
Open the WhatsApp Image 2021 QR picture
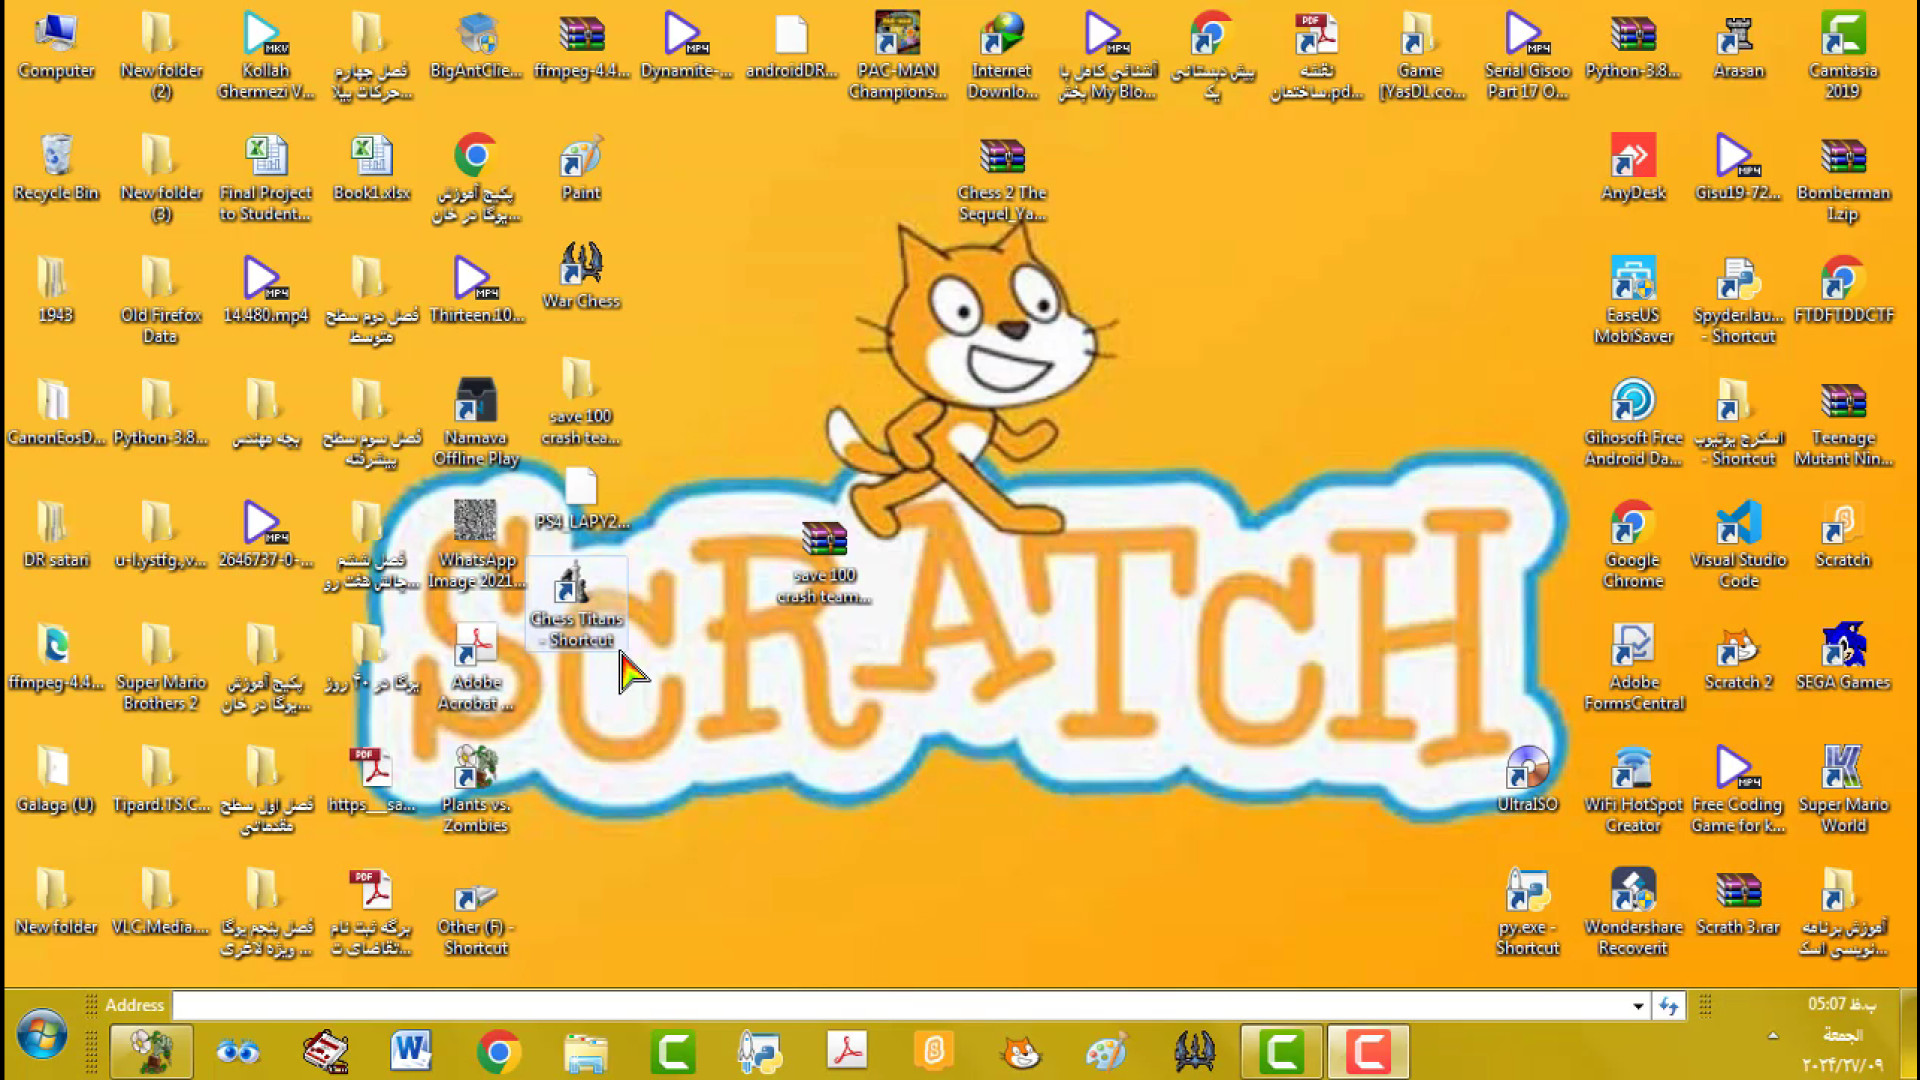coord(476,546)
